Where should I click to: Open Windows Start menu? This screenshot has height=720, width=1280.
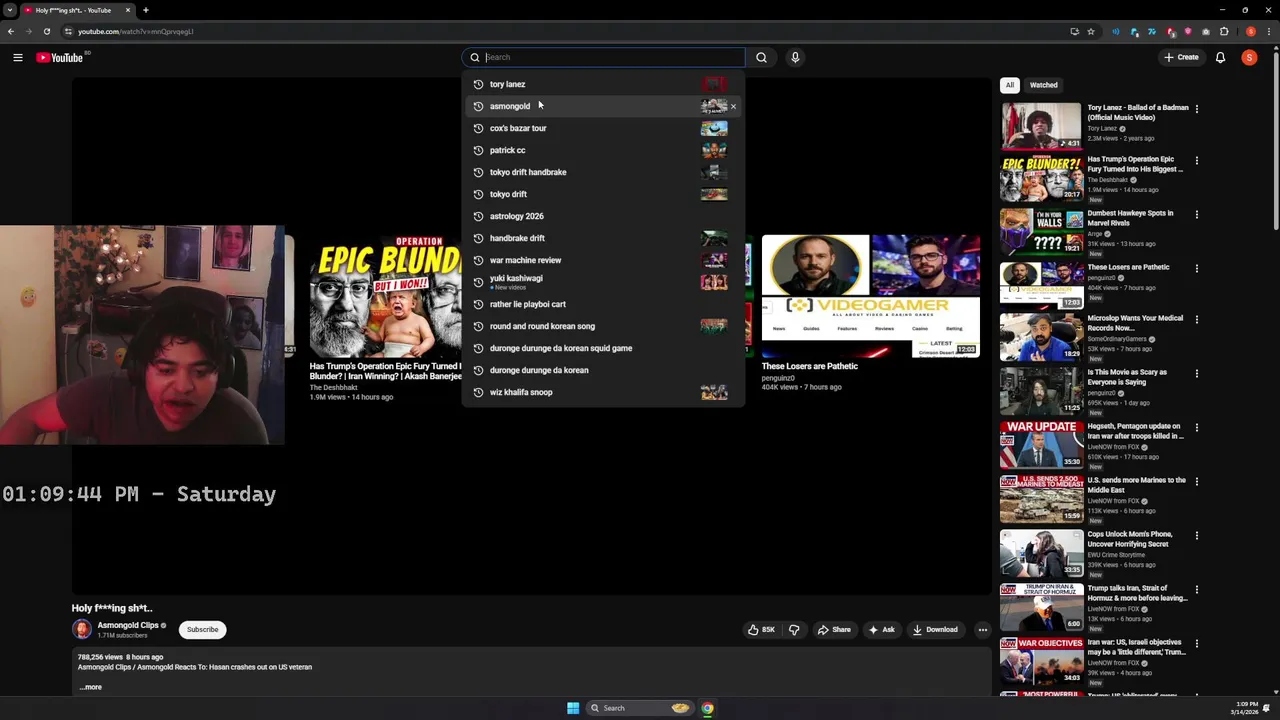573,708
